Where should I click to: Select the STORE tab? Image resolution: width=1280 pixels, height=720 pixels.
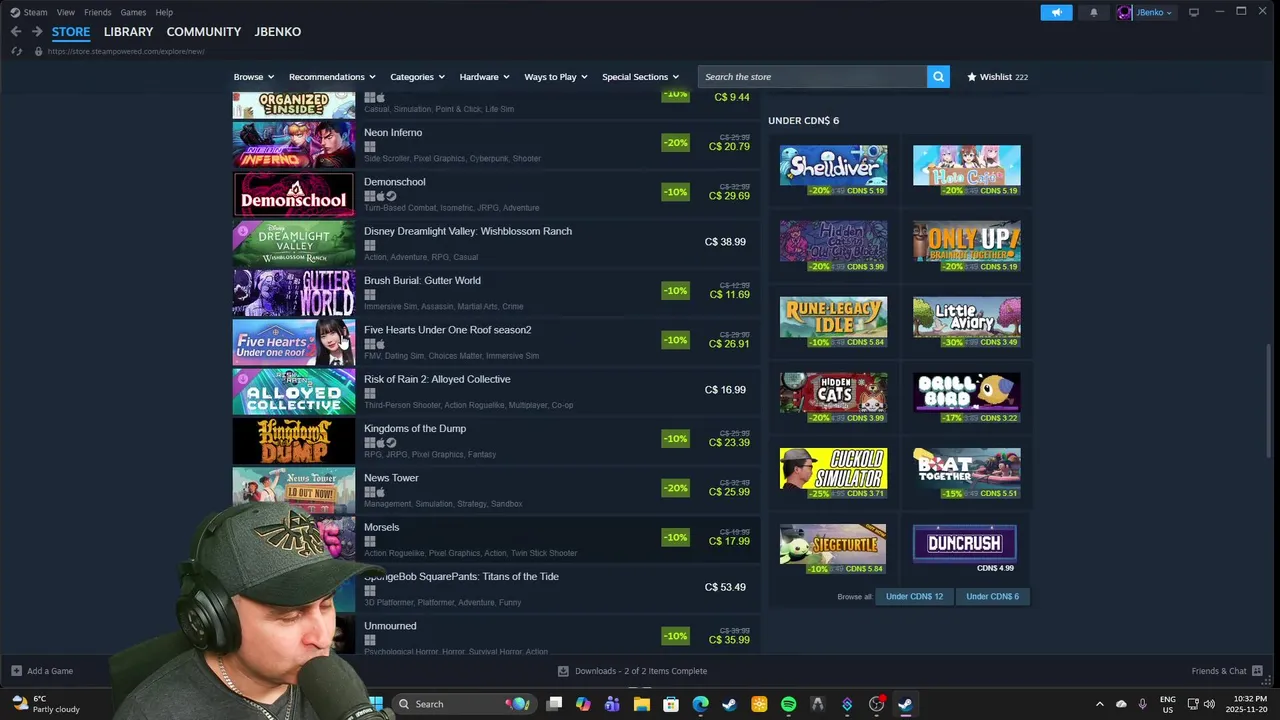(71, 32)
